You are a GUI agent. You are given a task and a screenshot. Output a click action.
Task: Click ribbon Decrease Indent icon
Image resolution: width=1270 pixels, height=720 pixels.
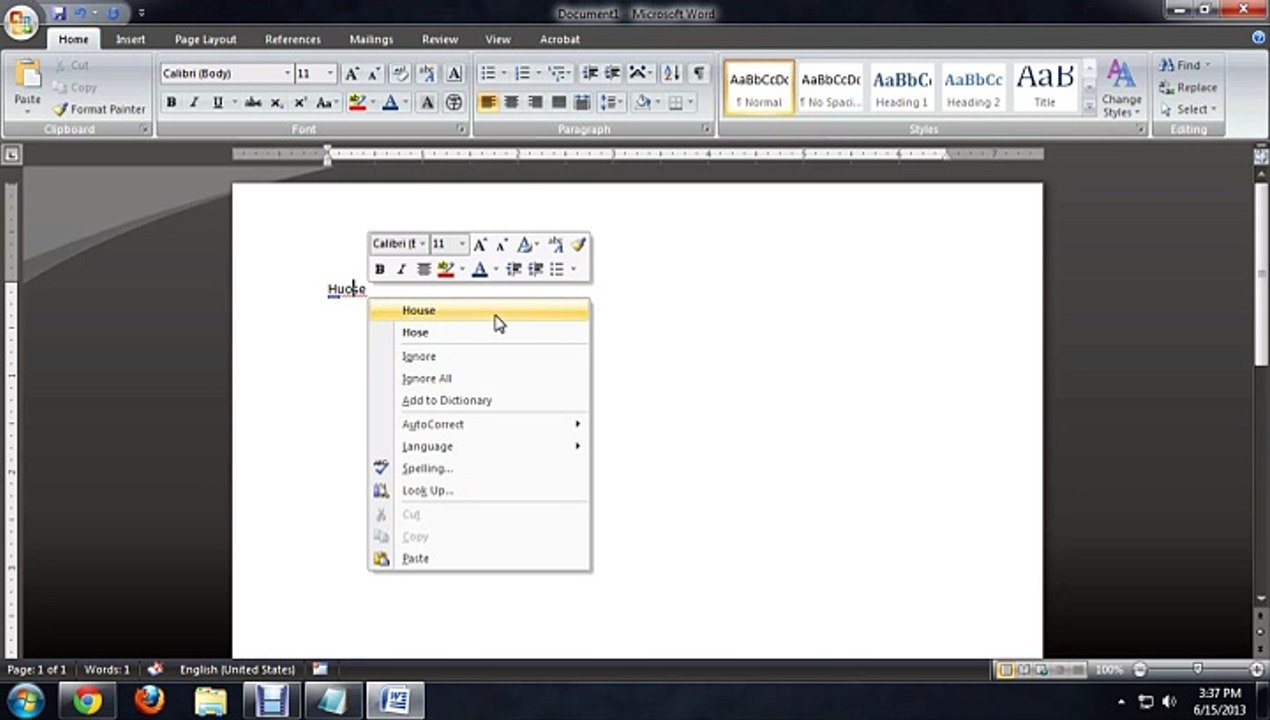coord(590,74)
